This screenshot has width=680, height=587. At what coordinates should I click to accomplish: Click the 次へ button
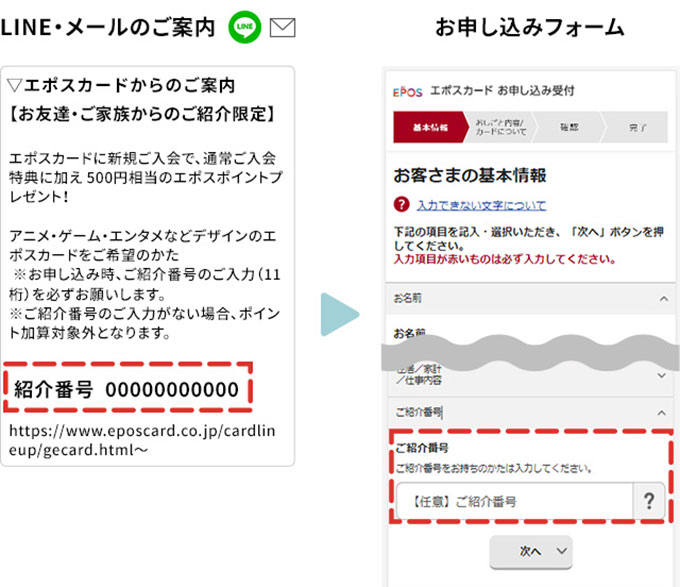click(531, 551)
